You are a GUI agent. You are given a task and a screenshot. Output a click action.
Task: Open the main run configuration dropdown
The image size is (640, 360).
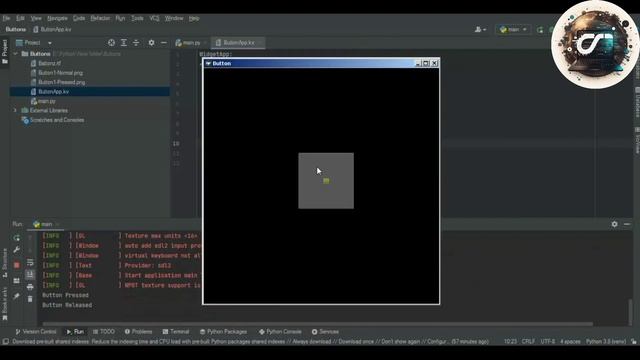pos(513,29)
